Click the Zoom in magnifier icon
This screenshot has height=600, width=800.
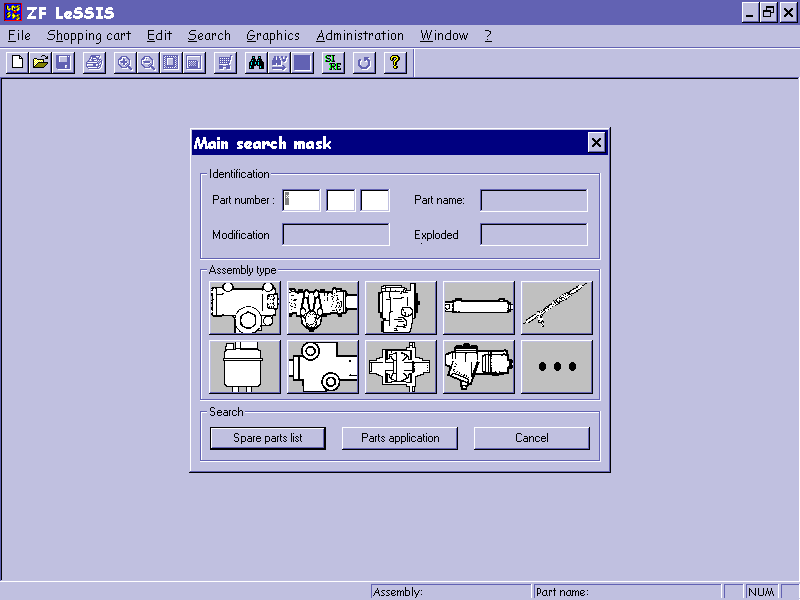coord(124,63)
